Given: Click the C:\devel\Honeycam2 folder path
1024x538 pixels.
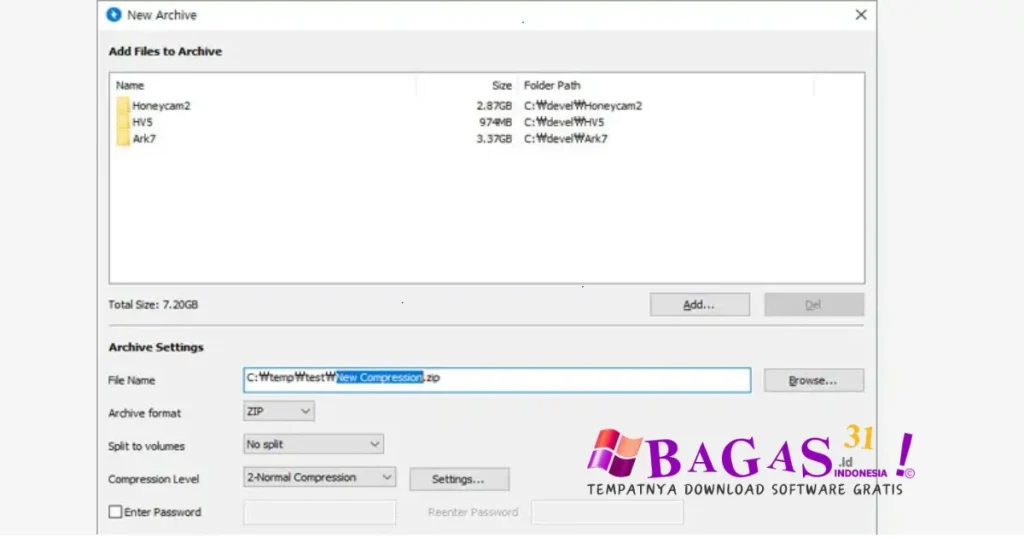Looking at the screenshot, I should 583,105.
